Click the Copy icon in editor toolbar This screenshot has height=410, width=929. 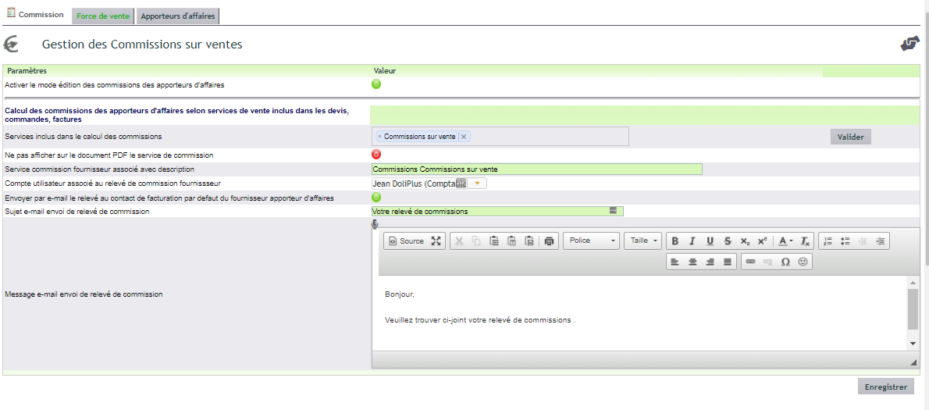pos(476,241)
